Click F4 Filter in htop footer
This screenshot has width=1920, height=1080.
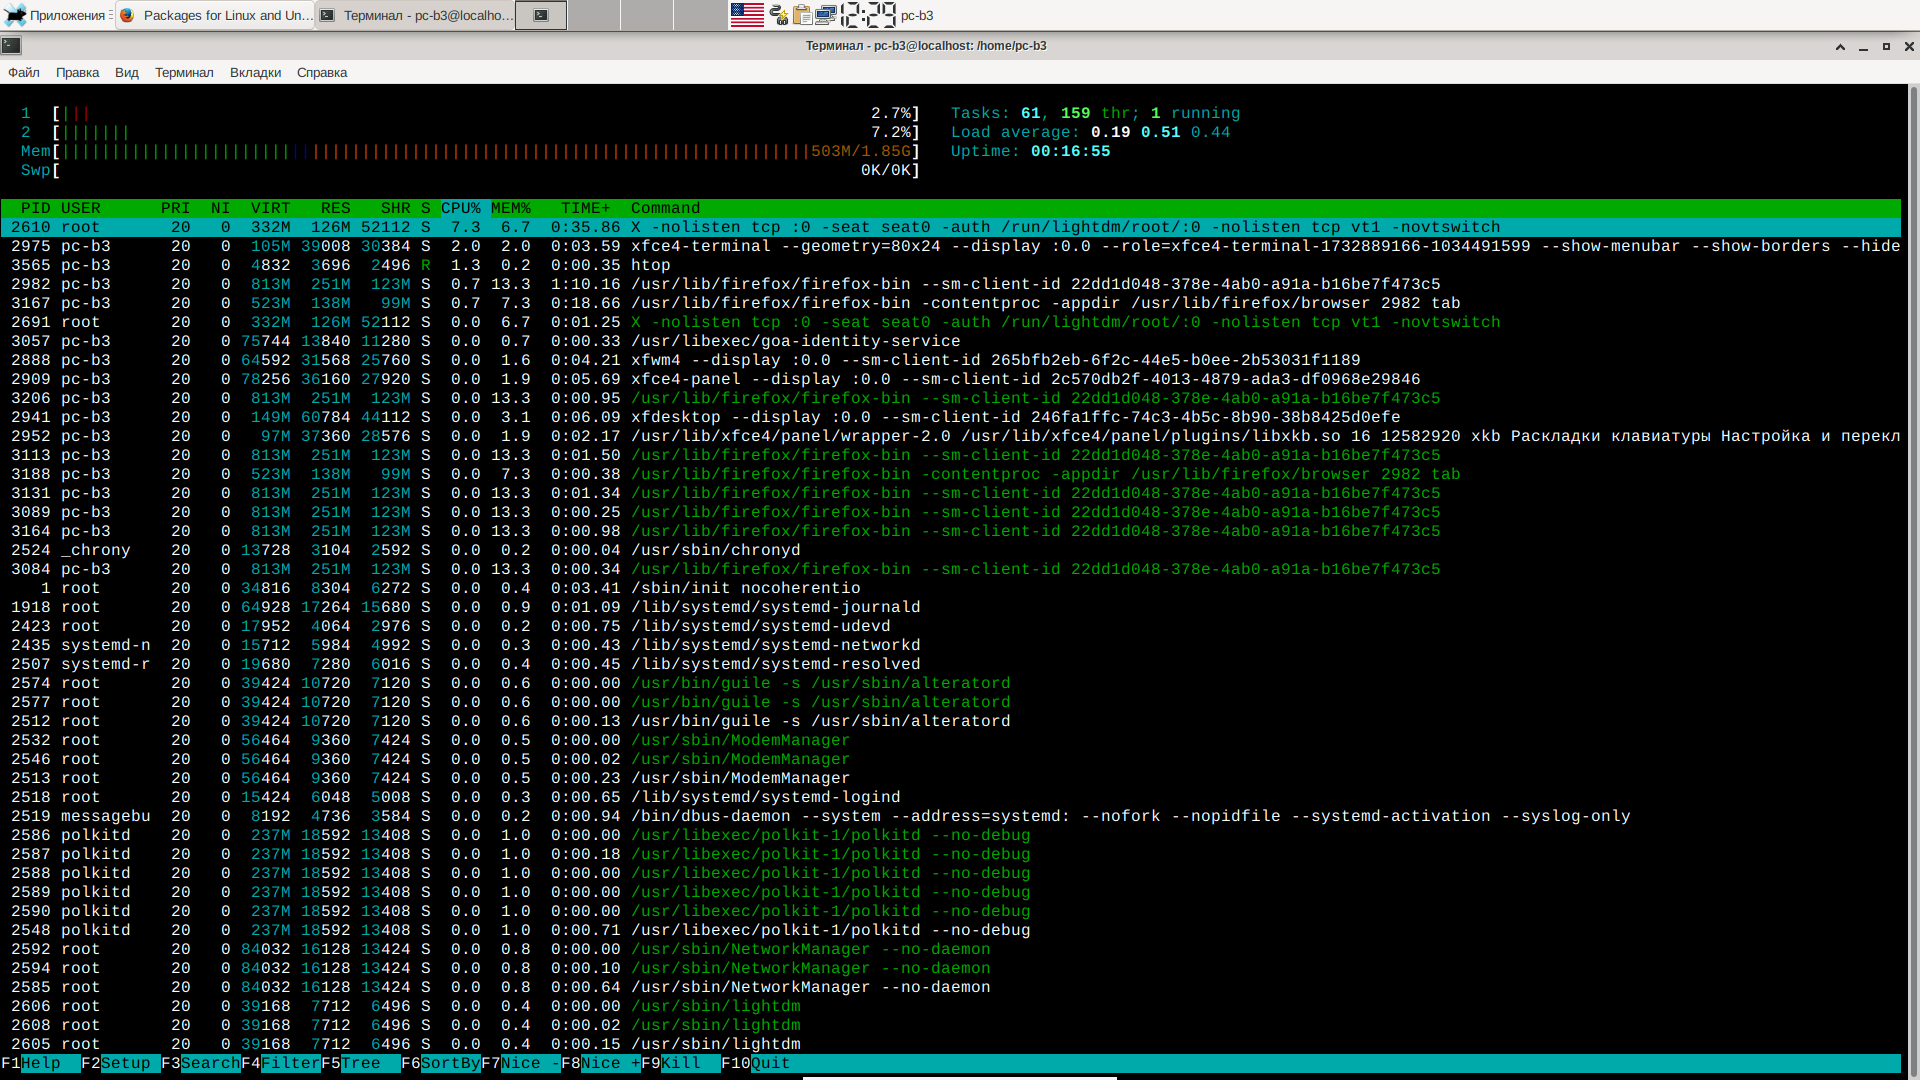[281, 1063]
